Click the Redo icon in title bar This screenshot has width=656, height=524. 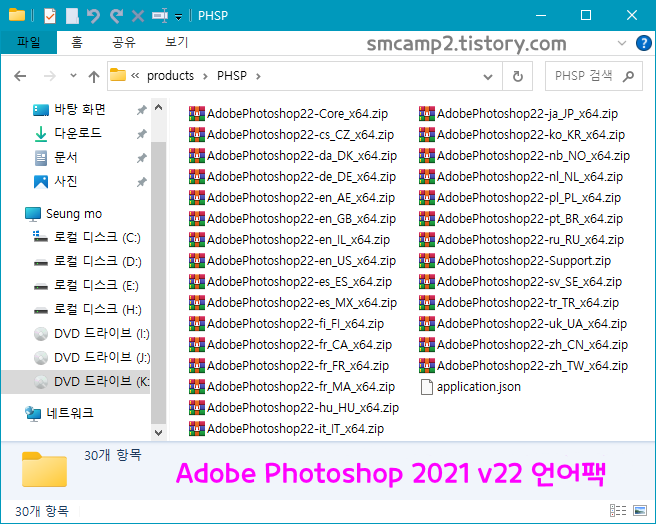click(116, 16)
